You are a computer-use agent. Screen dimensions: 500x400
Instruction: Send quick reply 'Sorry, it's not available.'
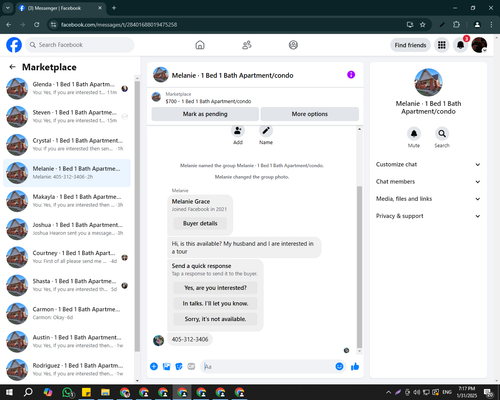pyautogui.click(x=215, y=319)
